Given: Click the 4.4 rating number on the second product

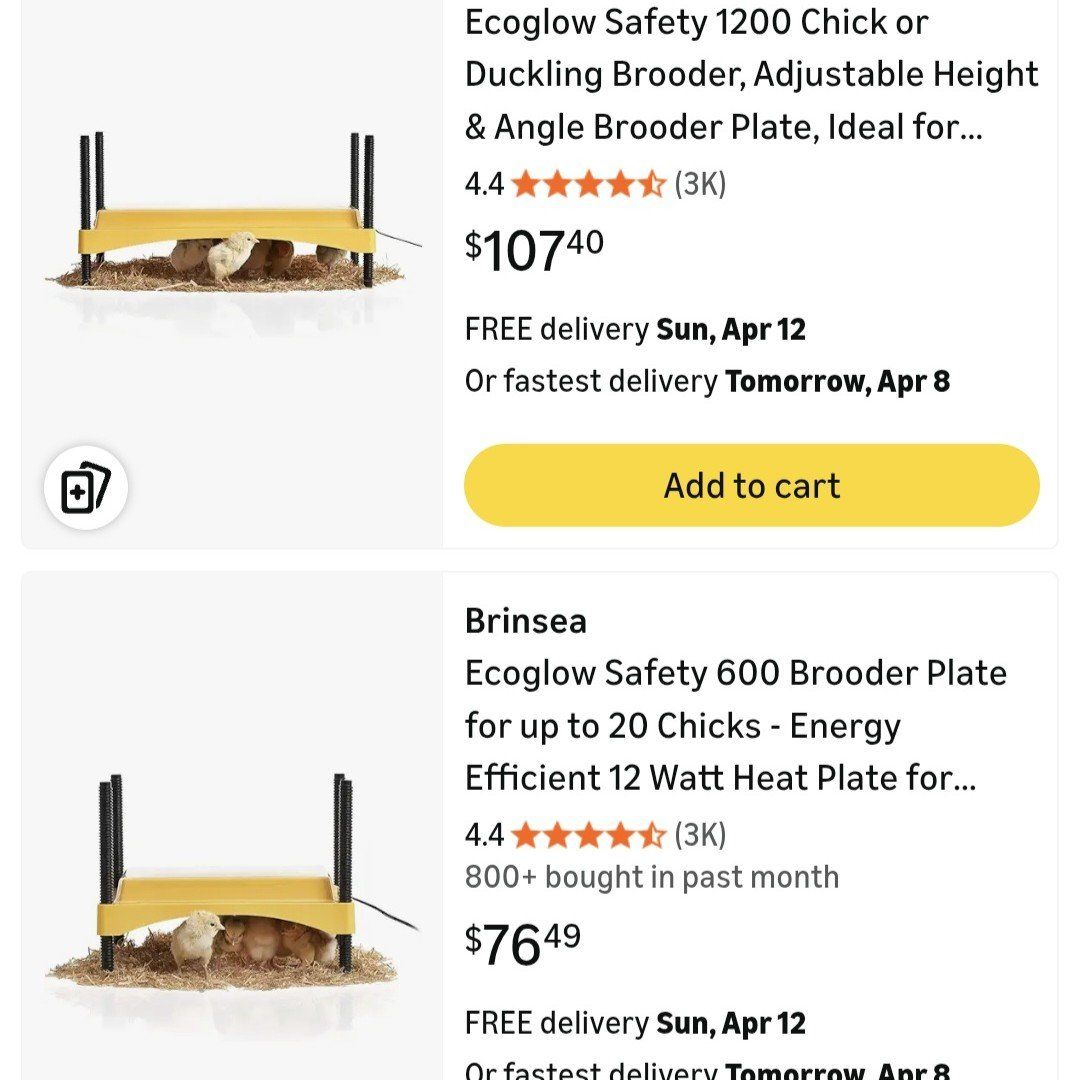Looking at the screenshot, I should [483, 835].
